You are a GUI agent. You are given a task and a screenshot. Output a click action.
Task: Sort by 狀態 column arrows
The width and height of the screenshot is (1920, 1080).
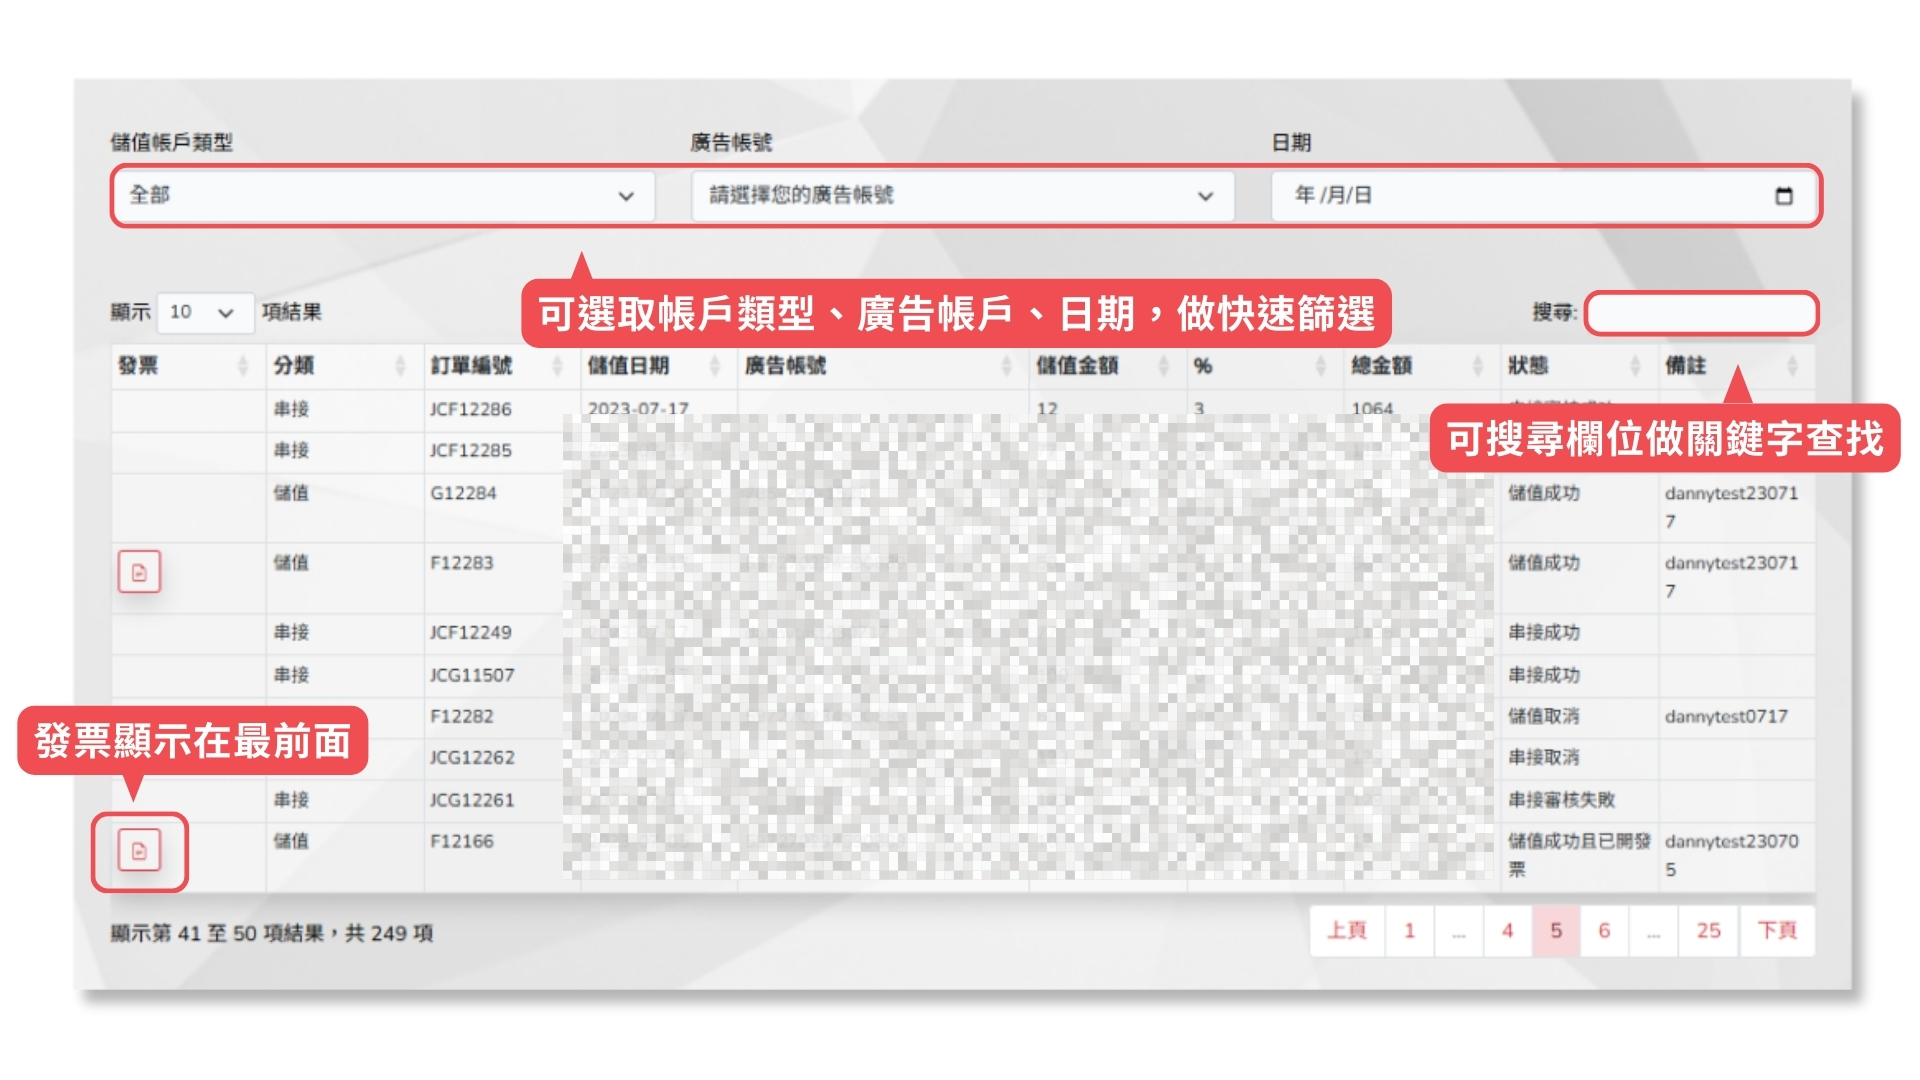[1635, 366]
